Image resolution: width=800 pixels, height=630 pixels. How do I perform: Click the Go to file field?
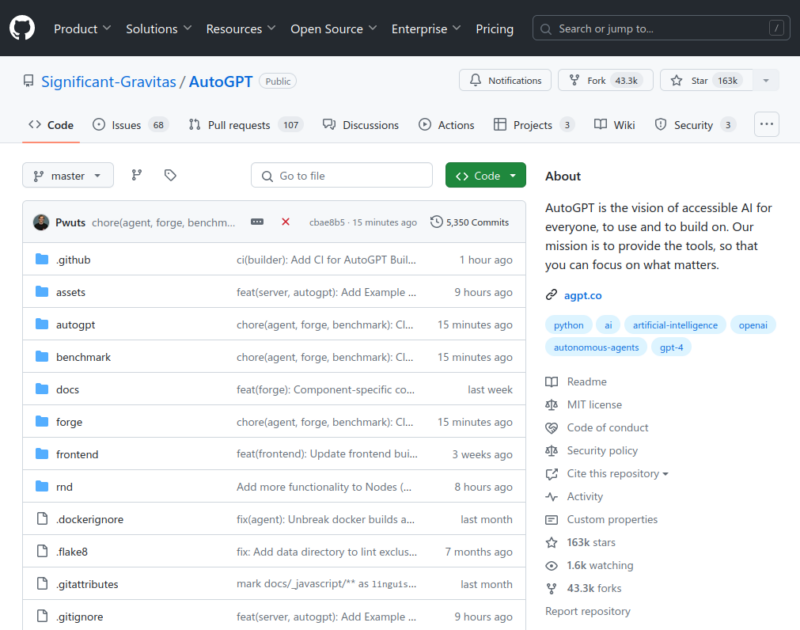(342, 174)
